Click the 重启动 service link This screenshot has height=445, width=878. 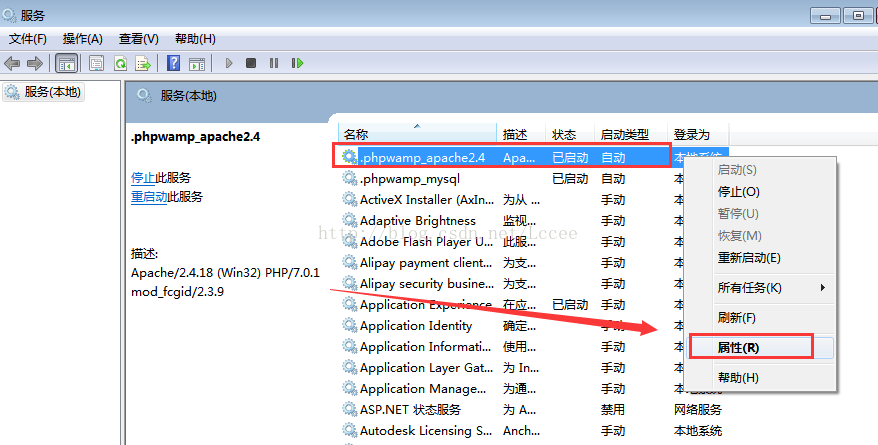(x=149, y=197)
